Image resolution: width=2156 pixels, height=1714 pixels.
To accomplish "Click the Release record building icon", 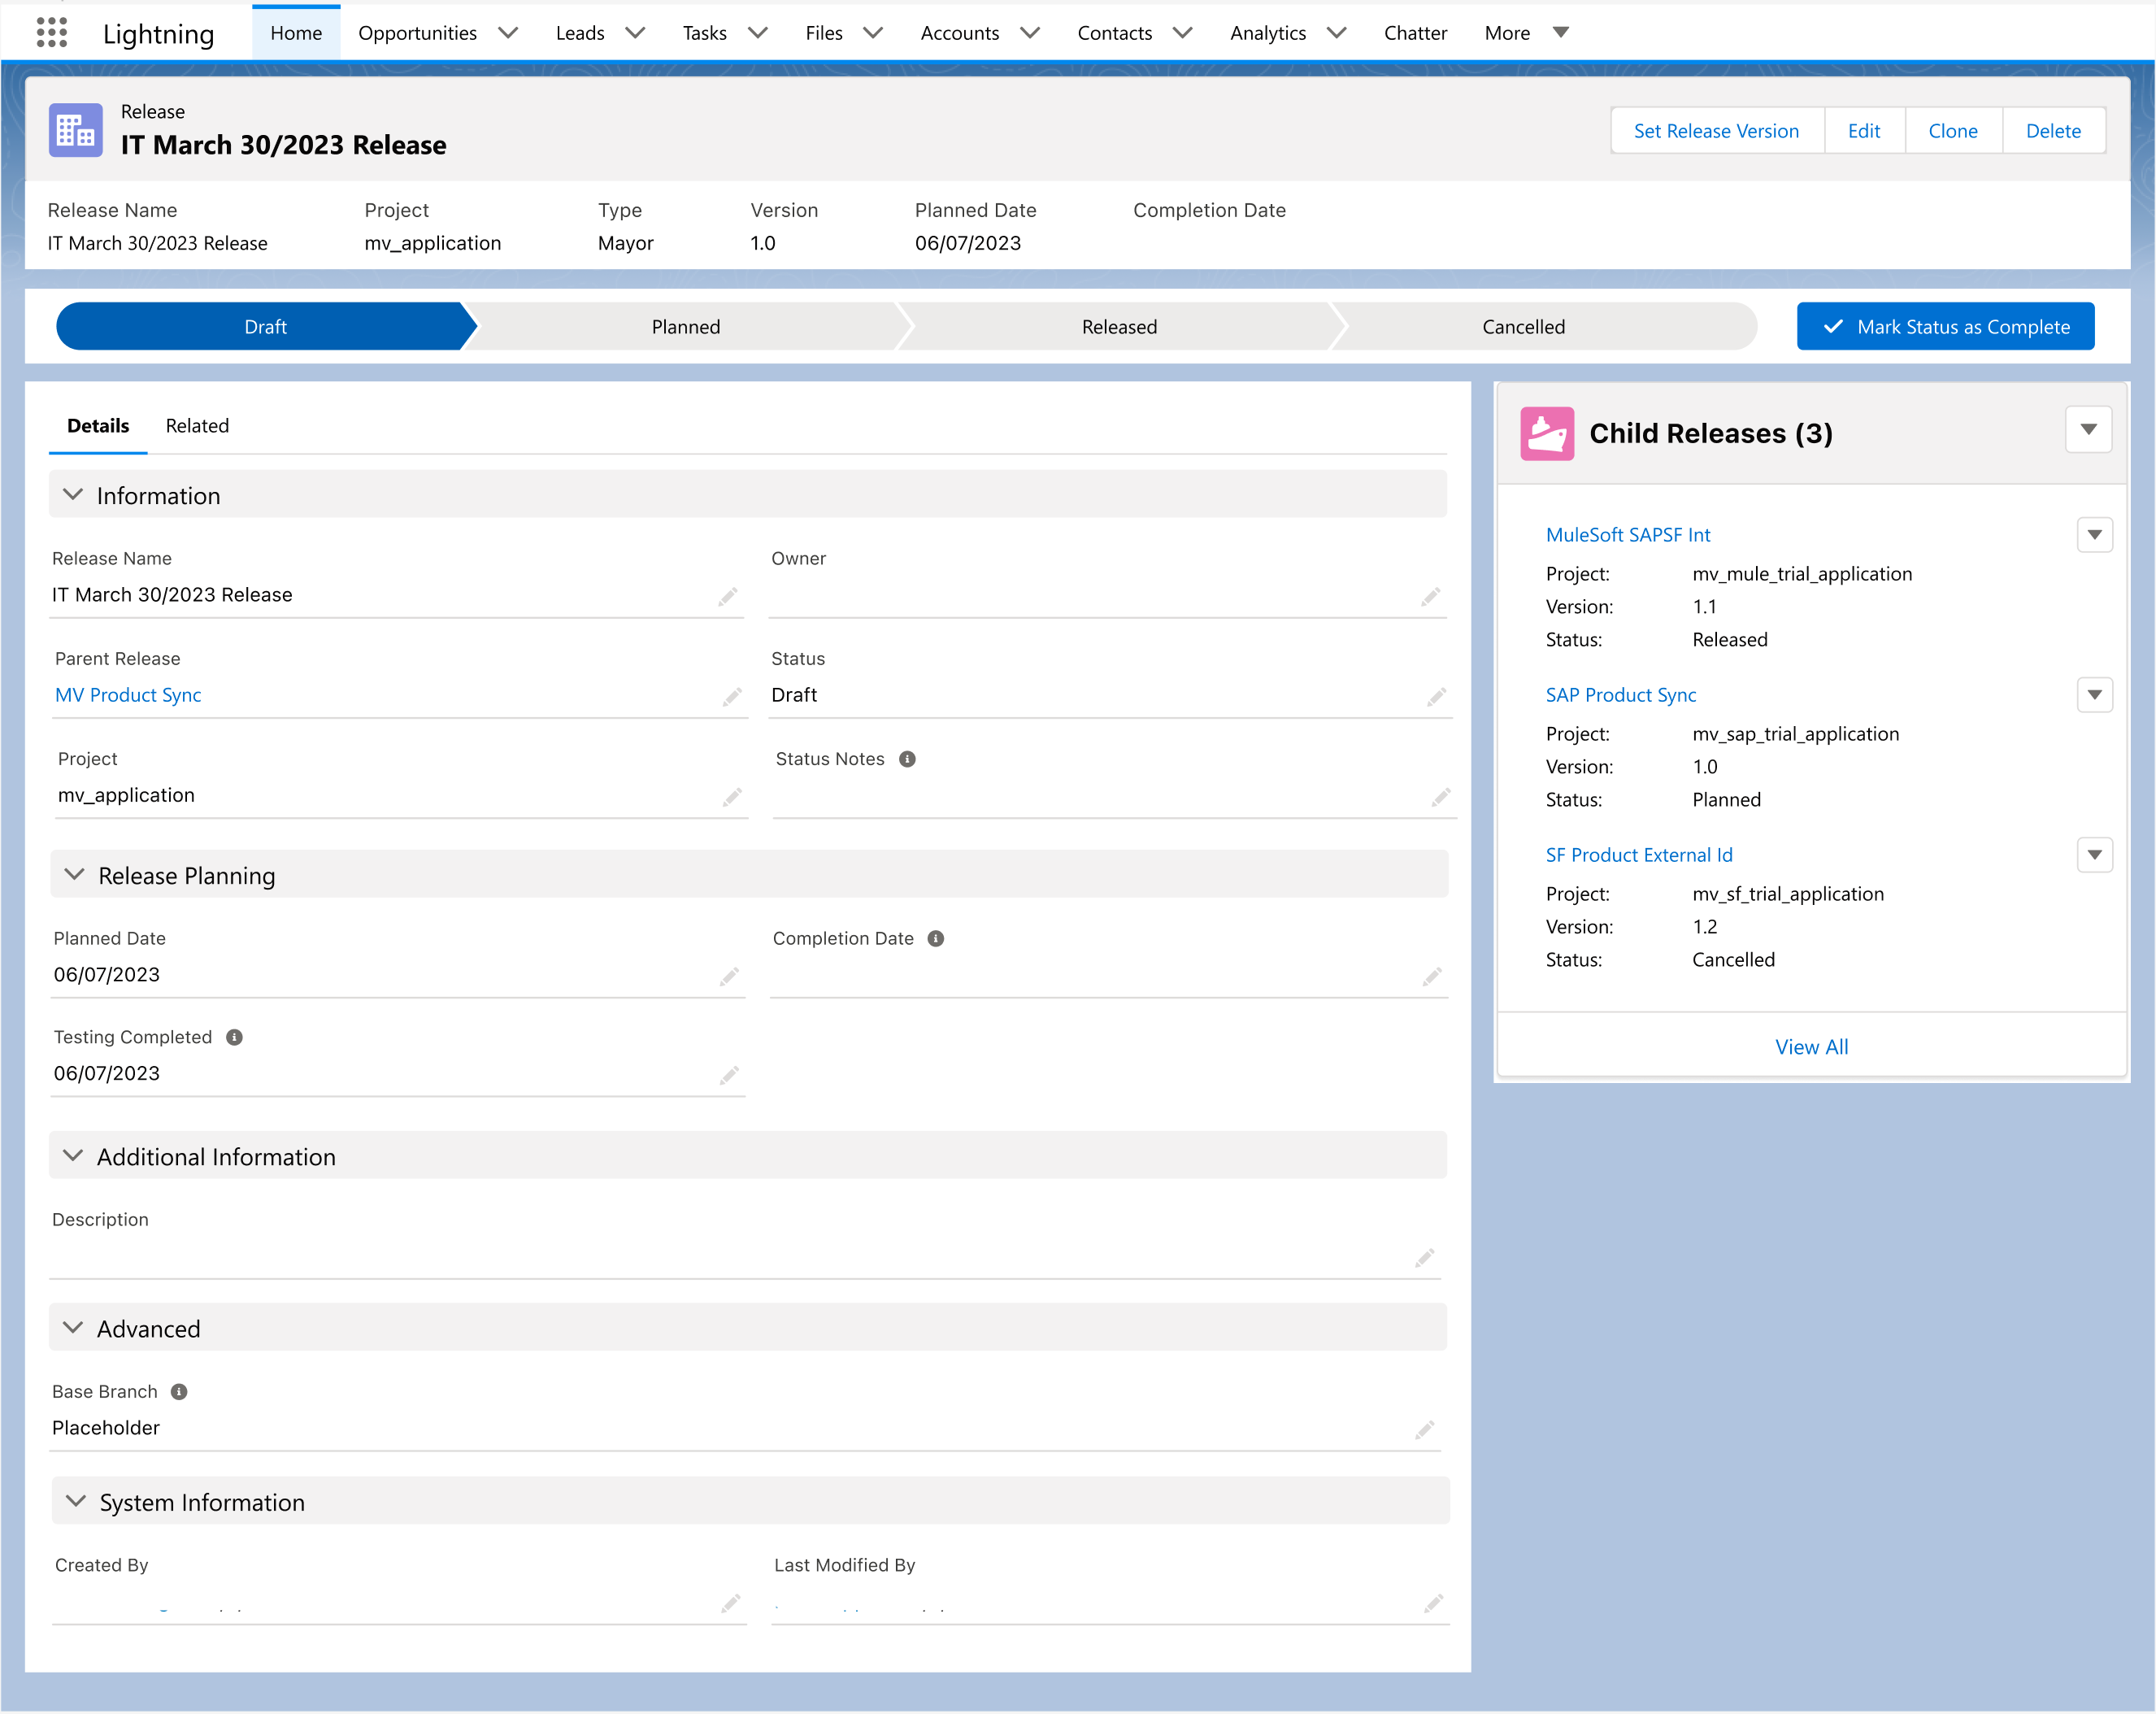I will (75, 130).
